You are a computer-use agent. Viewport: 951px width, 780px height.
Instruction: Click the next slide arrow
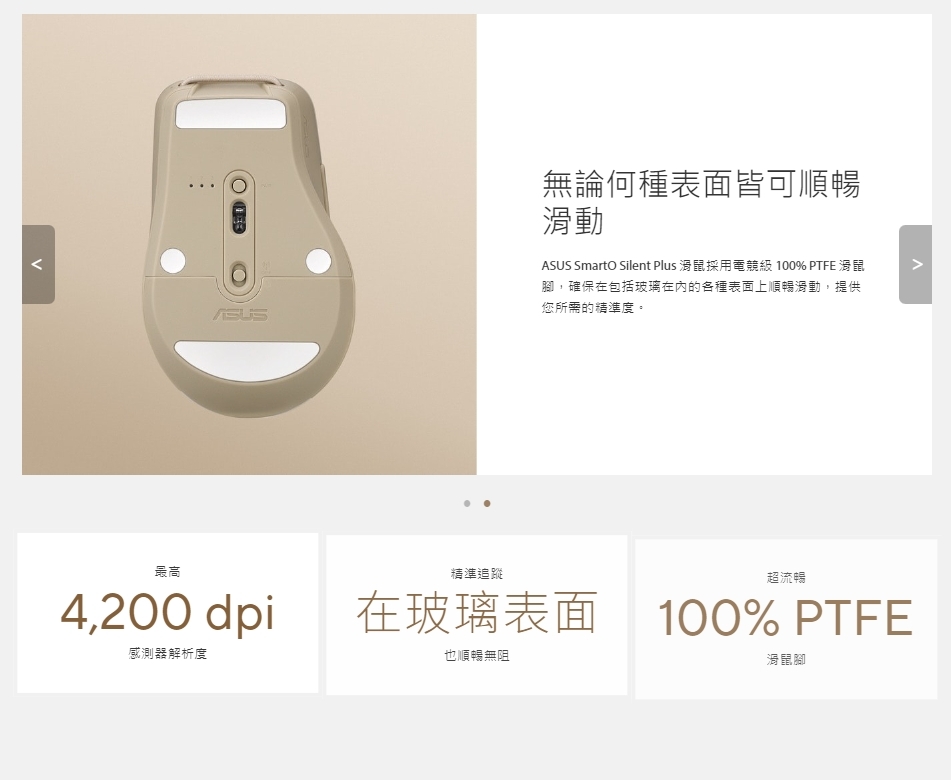point(915,264)
